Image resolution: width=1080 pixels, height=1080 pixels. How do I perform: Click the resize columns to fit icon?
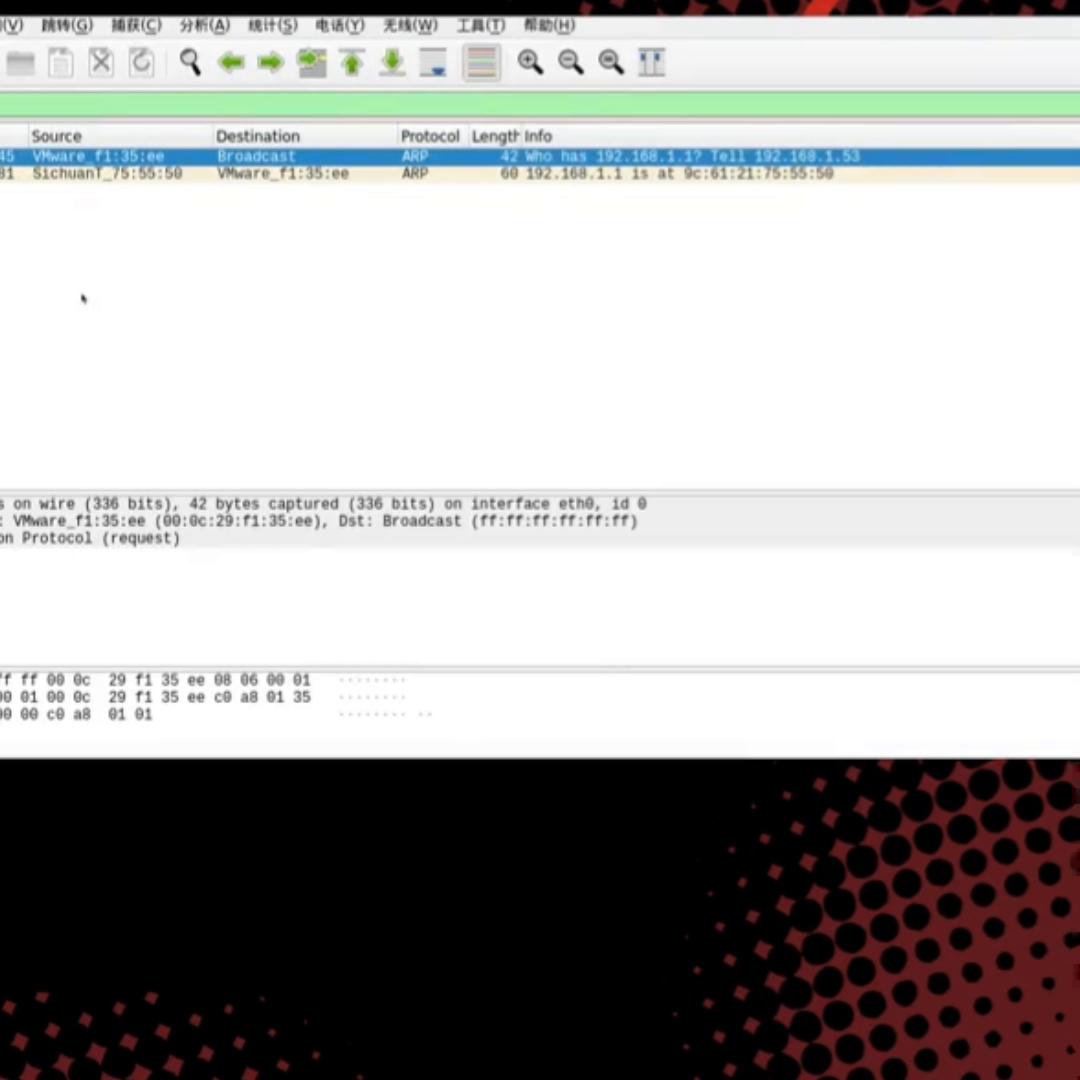(x=652, y=63)
